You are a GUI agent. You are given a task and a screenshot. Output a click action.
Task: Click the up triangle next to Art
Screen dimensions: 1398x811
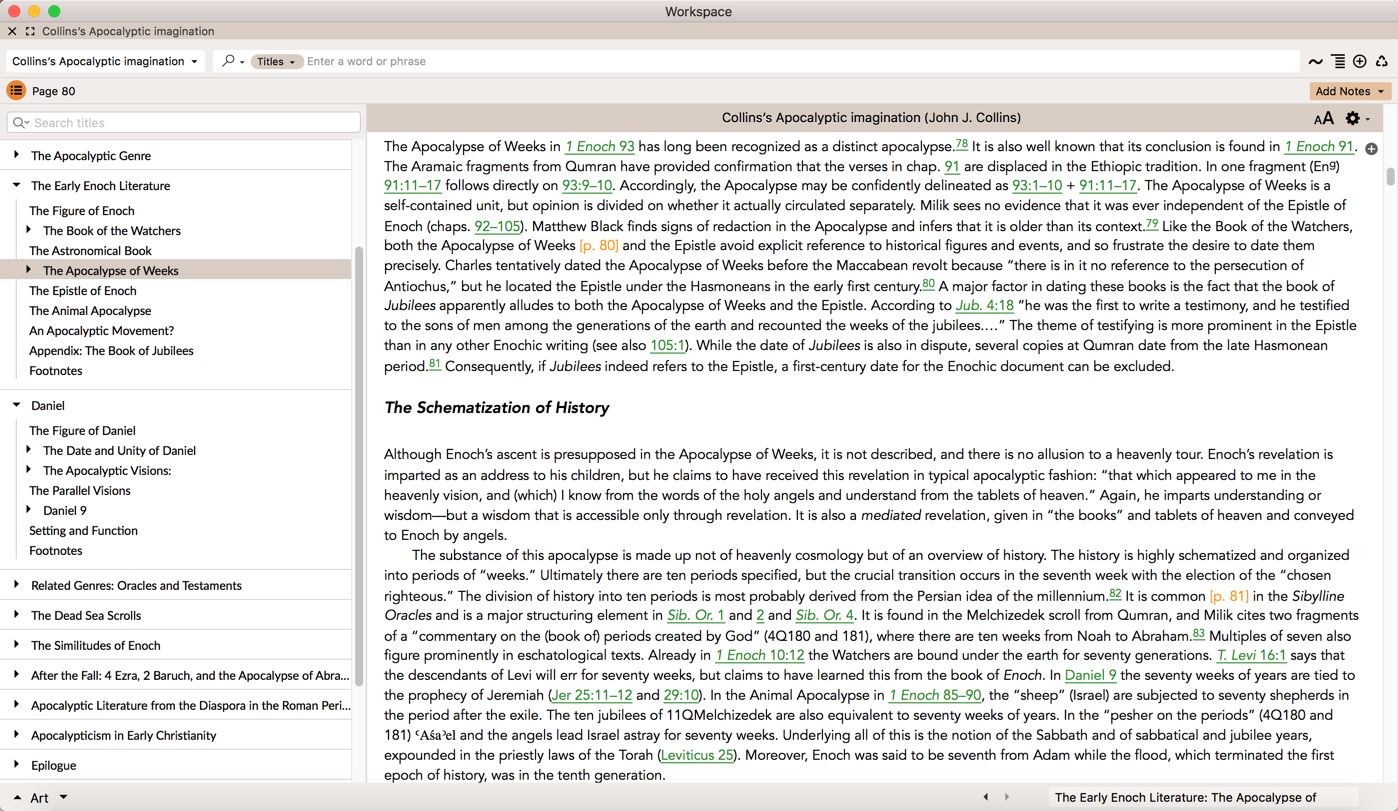(17, 798)
